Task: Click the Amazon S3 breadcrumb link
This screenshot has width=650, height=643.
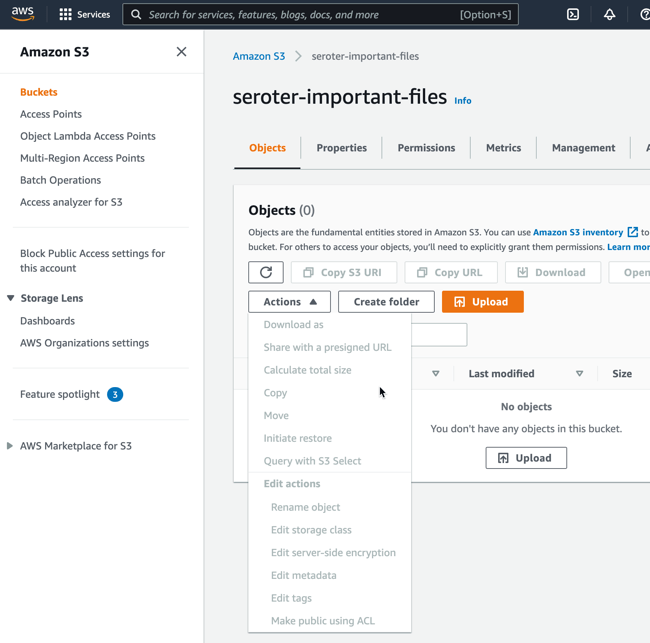Action: 259,56
